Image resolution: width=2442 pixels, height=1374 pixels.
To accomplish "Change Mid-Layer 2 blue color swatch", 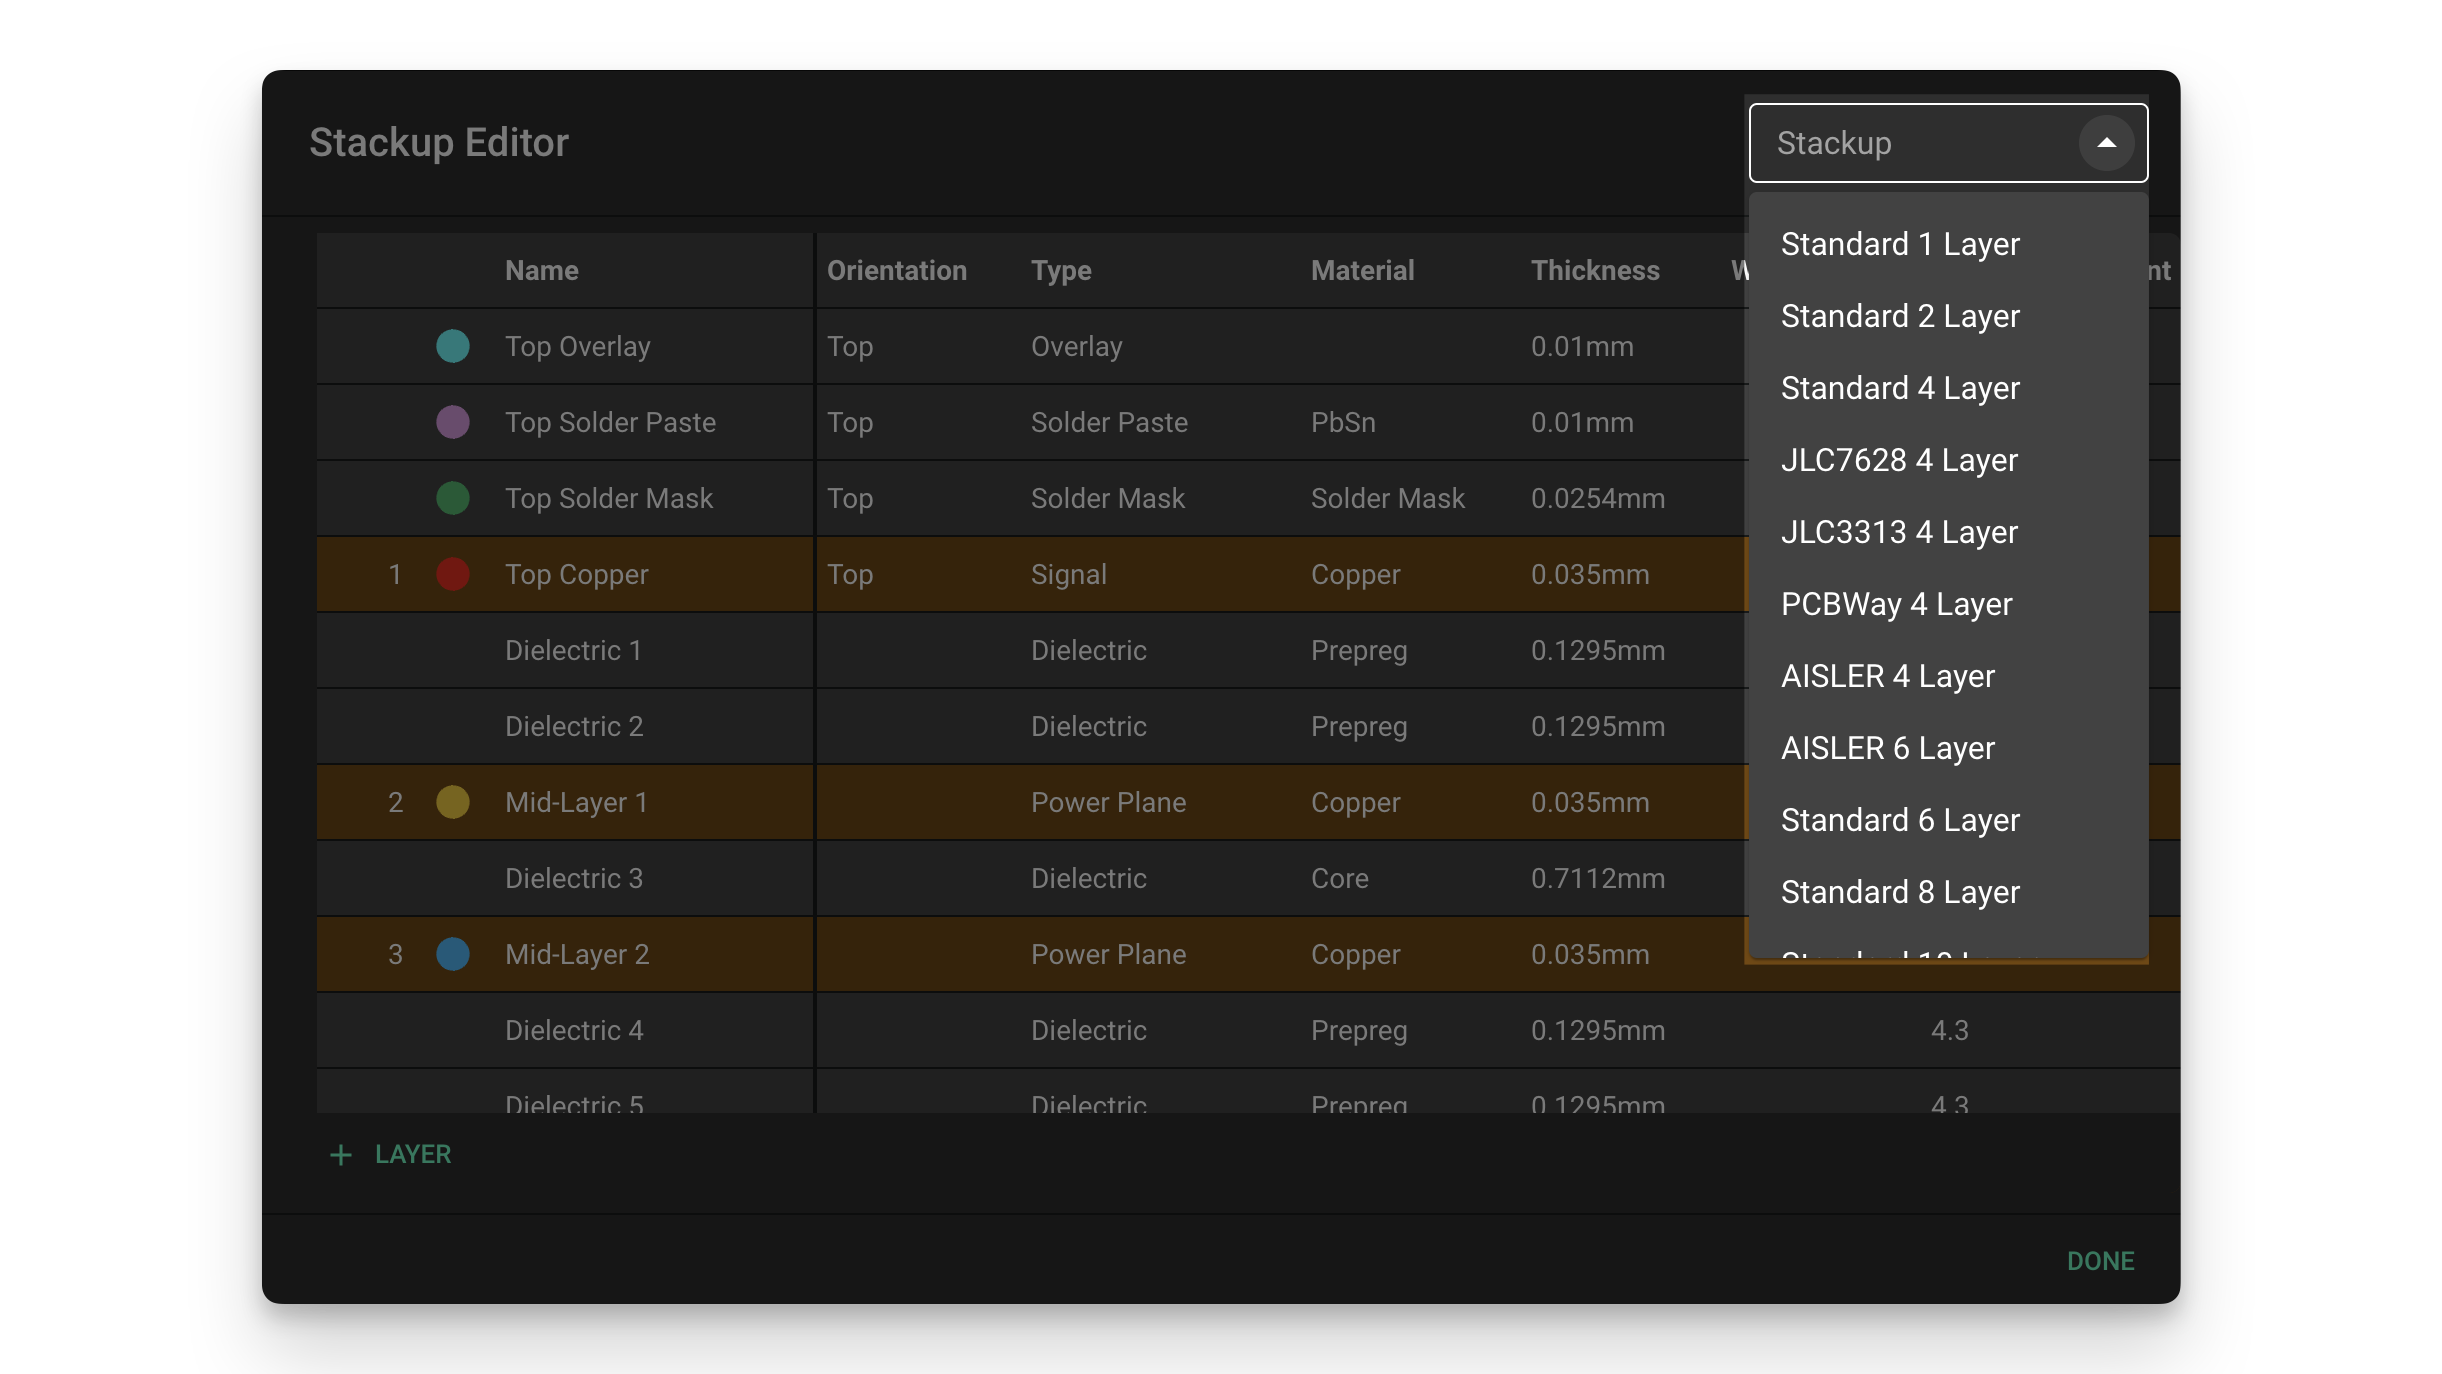I will point(453,954).
